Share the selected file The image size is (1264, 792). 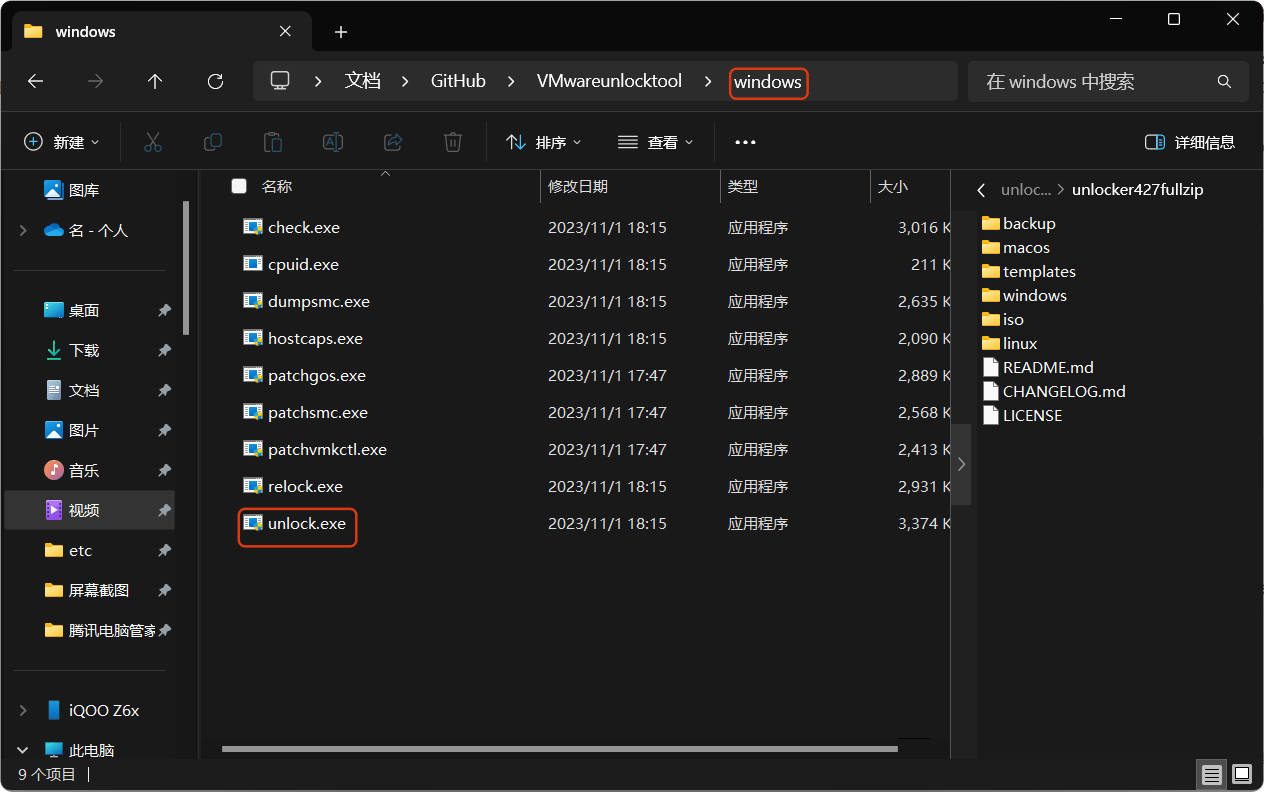pyautogui.click(x=392, y=142)
